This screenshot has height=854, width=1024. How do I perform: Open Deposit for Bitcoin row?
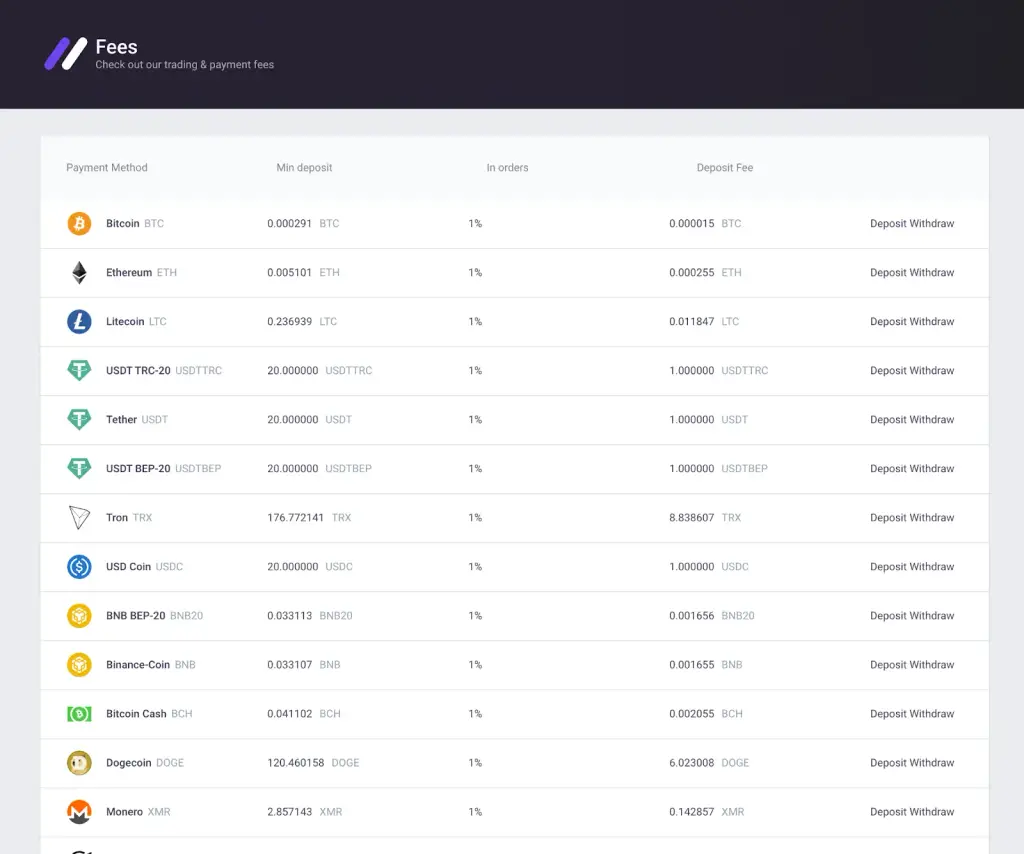click(888, 223)
